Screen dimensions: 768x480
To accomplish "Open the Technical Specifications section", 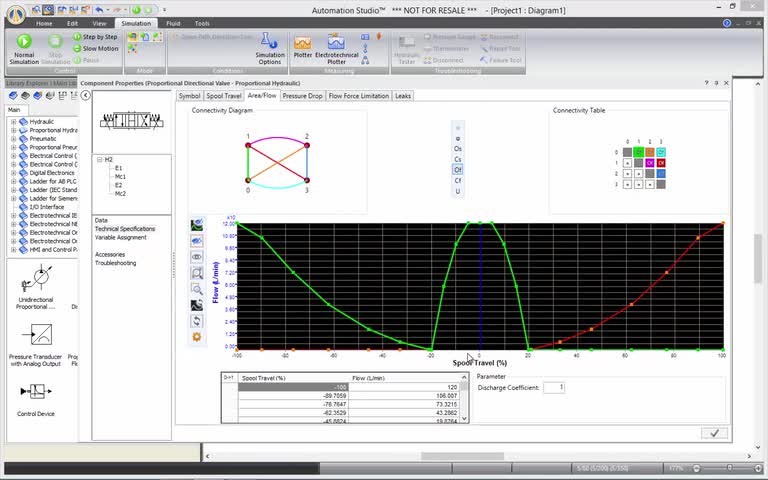I will click(x=125, y=229).
